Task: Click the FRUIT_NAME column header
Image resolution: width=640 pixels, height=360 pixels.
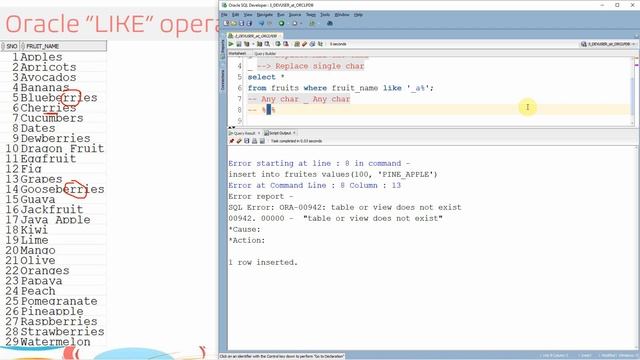Action: pos(64,46)
